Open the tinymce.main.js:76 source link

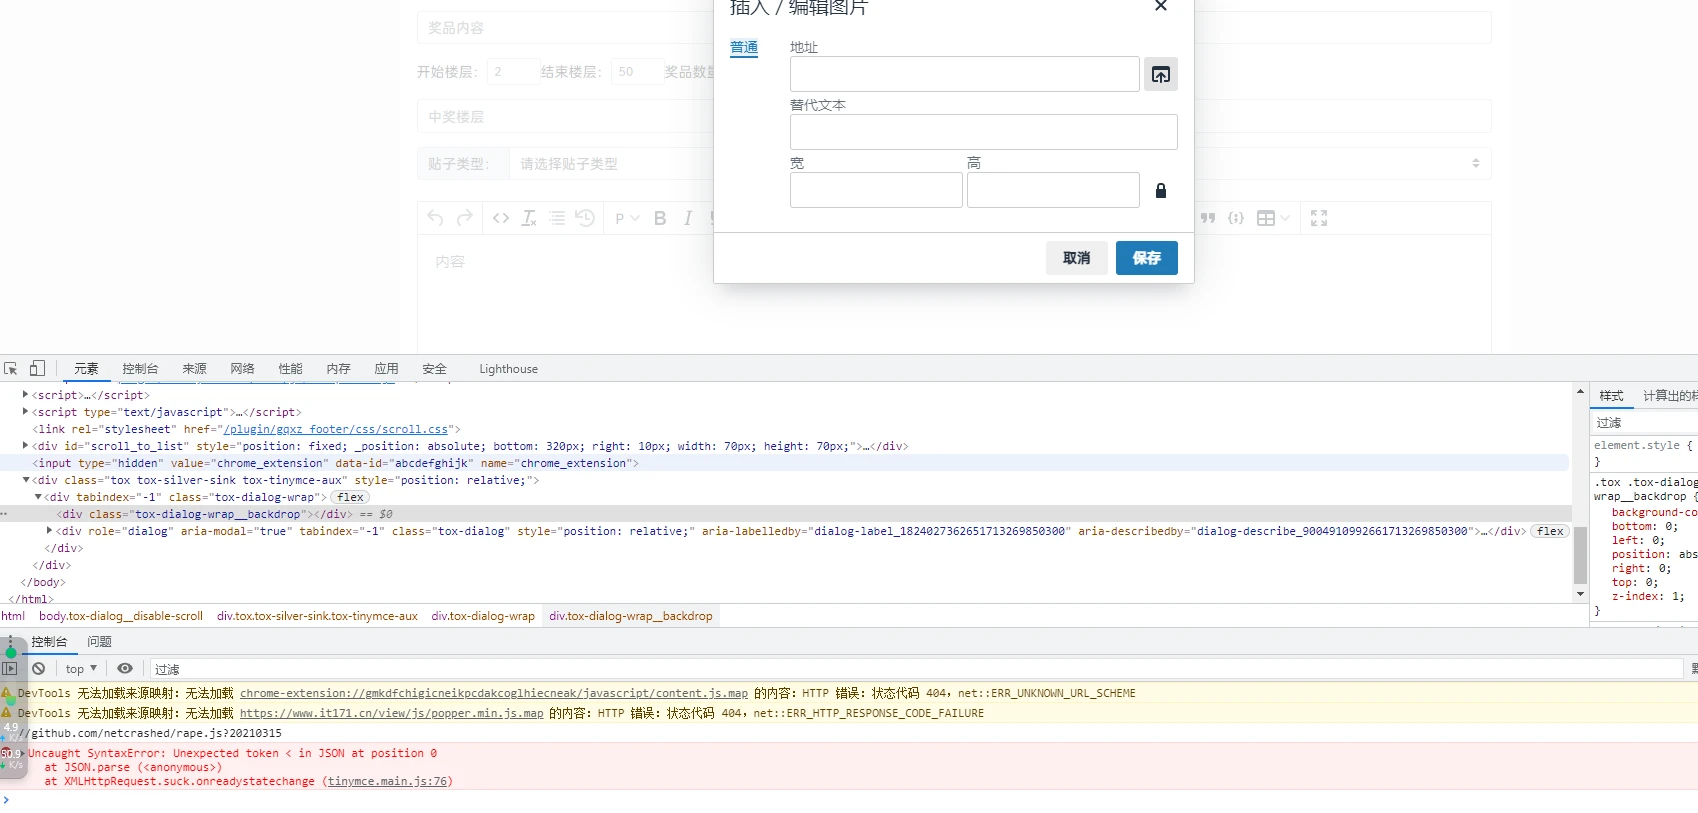coord(390,781)
